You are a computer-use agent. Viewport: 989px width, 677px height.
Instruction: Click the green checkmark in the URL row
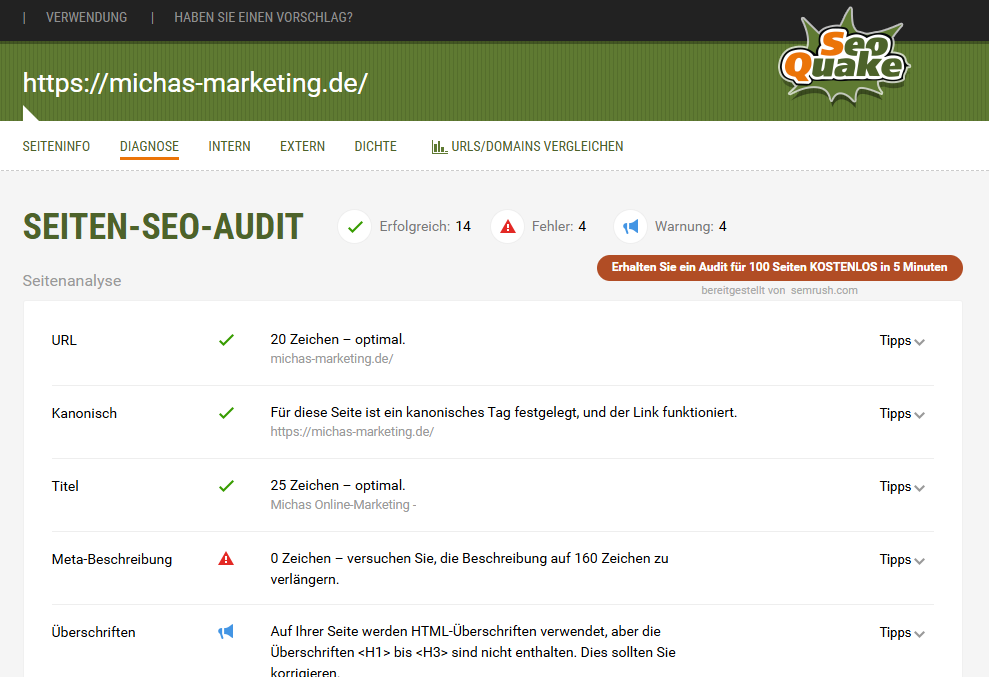(x=226, y=340)
